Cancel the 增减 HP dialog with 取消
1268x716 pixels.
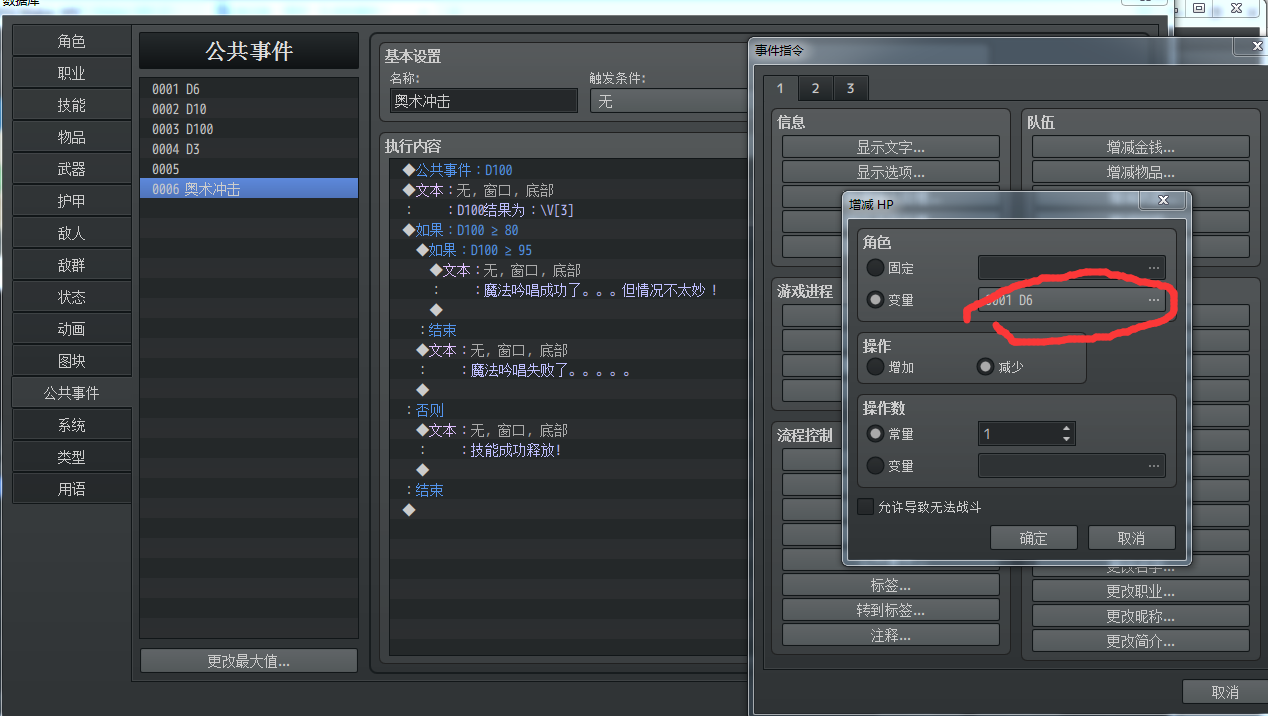pyautogui.click(x=1131, y=538)
